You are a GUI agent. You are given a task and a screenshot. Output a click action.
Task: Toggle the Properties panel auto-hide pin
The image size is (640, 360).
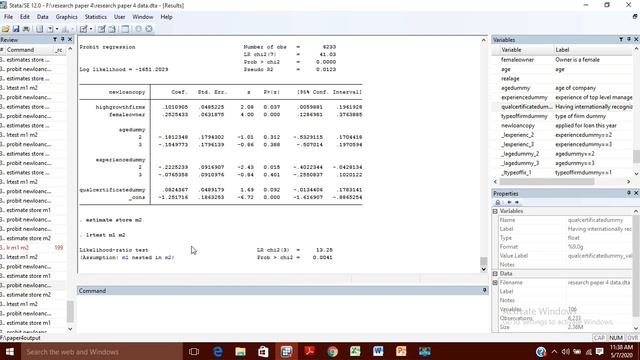[629, 193]
